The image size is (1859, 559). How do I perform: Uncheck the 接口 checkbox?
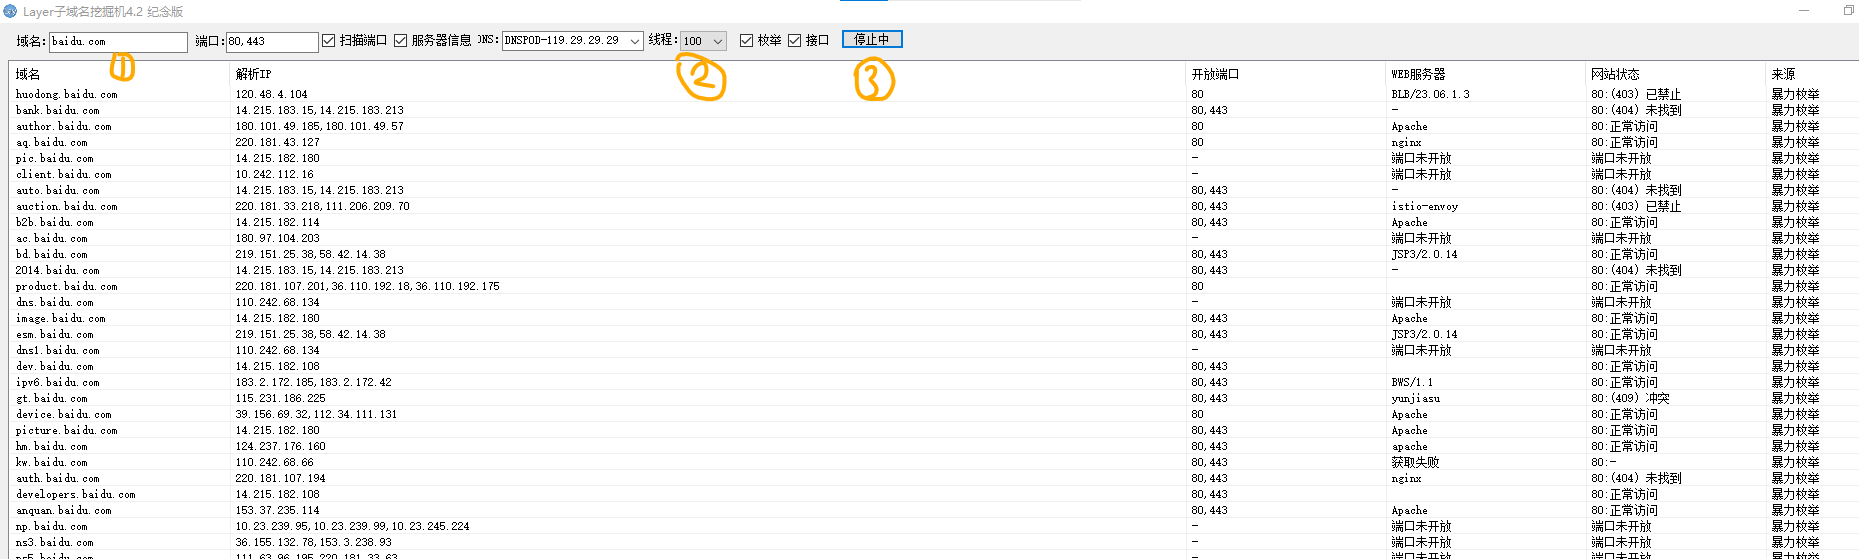pyautogui.click(x=794, y=40)
